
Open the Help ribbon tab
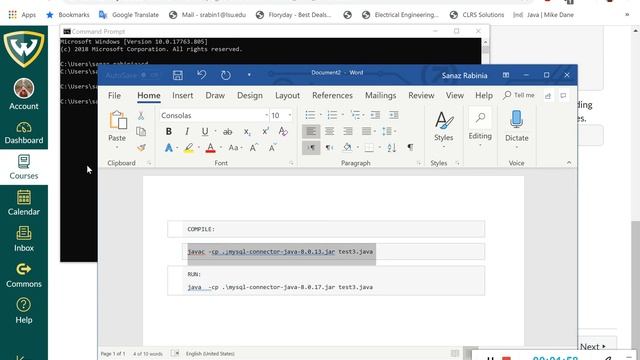pos(484,96)
